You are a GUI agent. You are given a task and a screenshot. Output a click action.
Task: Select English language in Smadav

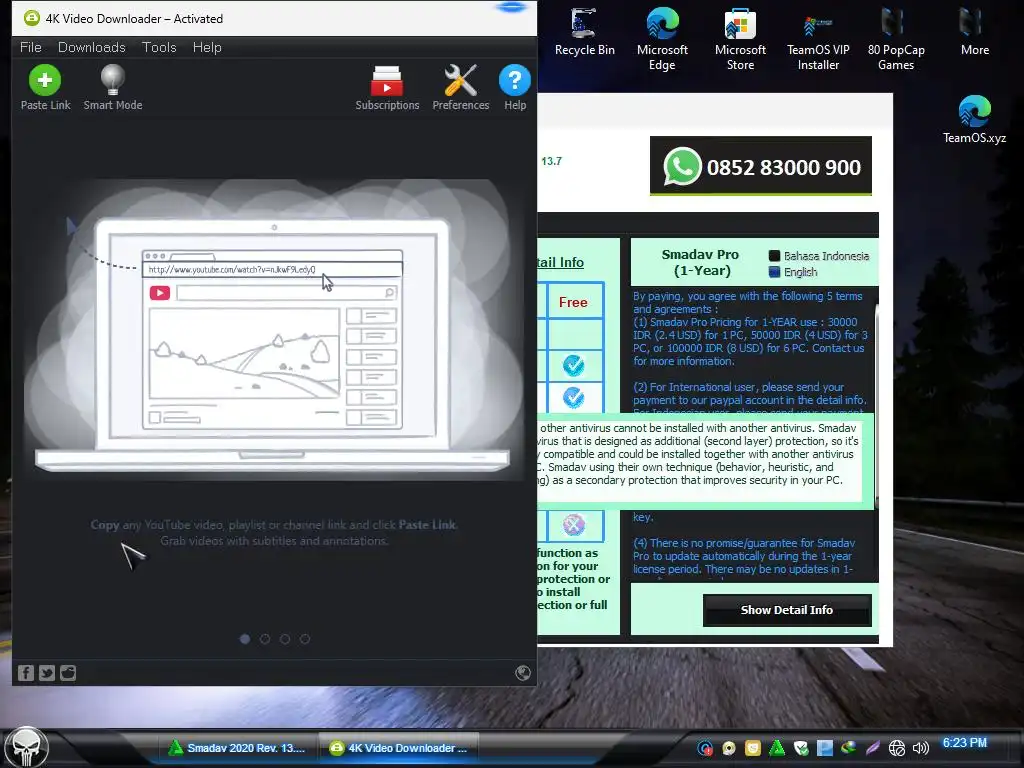(x=793, y=272)
